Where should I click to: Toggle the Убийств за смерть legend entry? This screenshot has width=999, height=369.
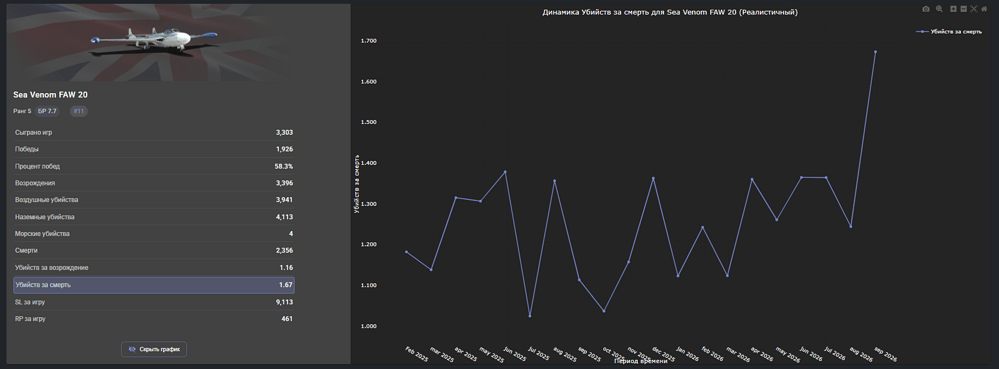click(948, 31)
